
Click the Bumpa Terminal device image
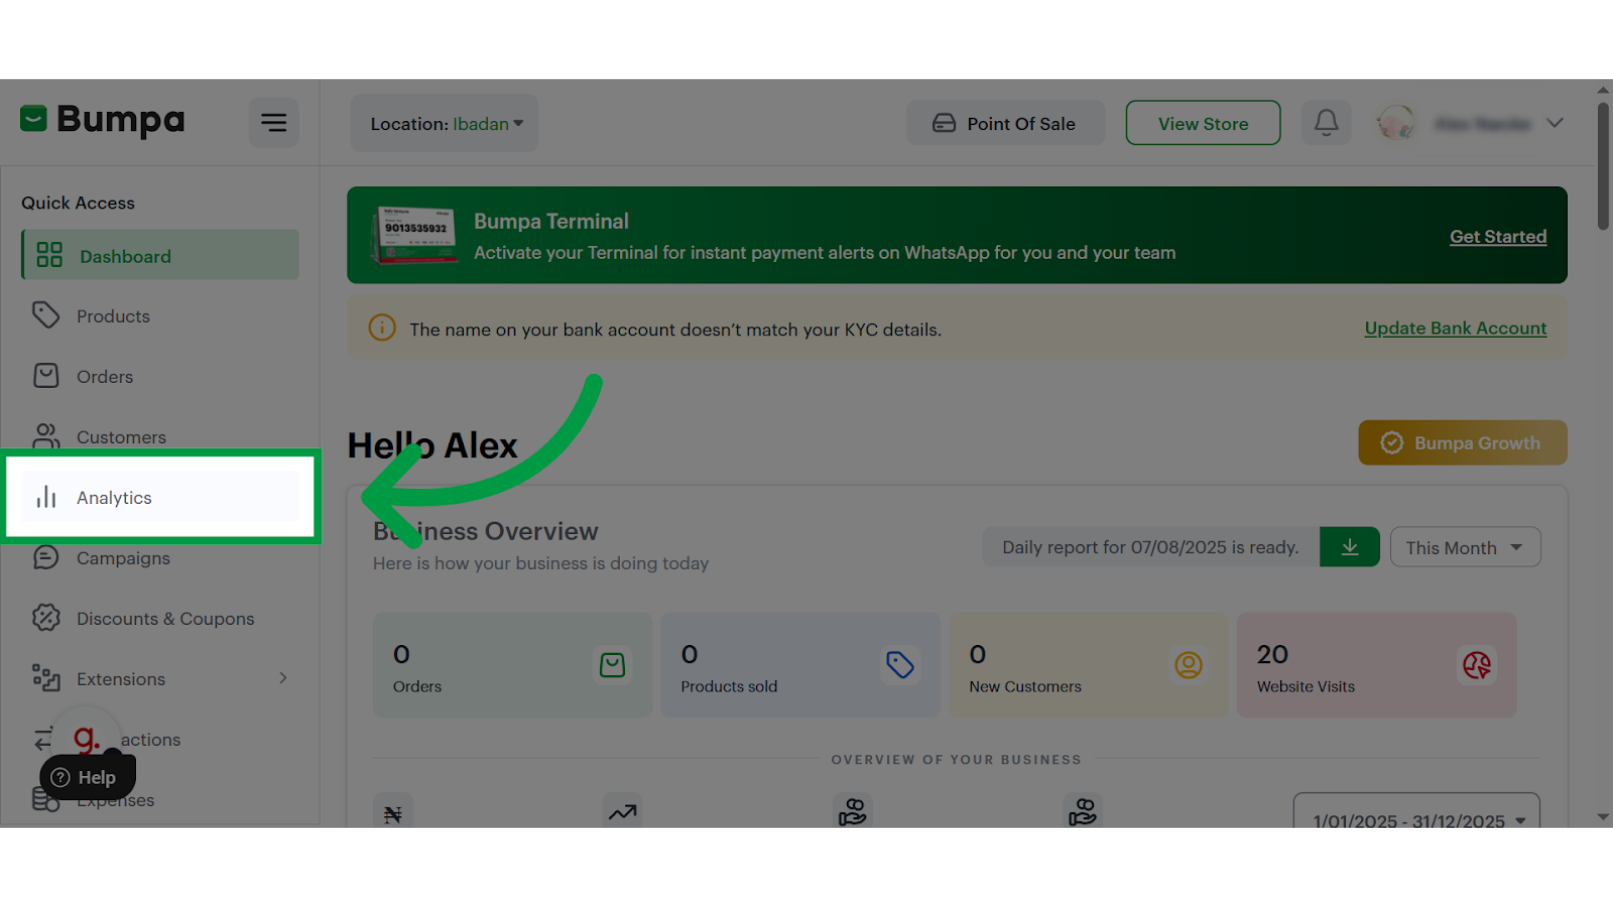point(414,236)
